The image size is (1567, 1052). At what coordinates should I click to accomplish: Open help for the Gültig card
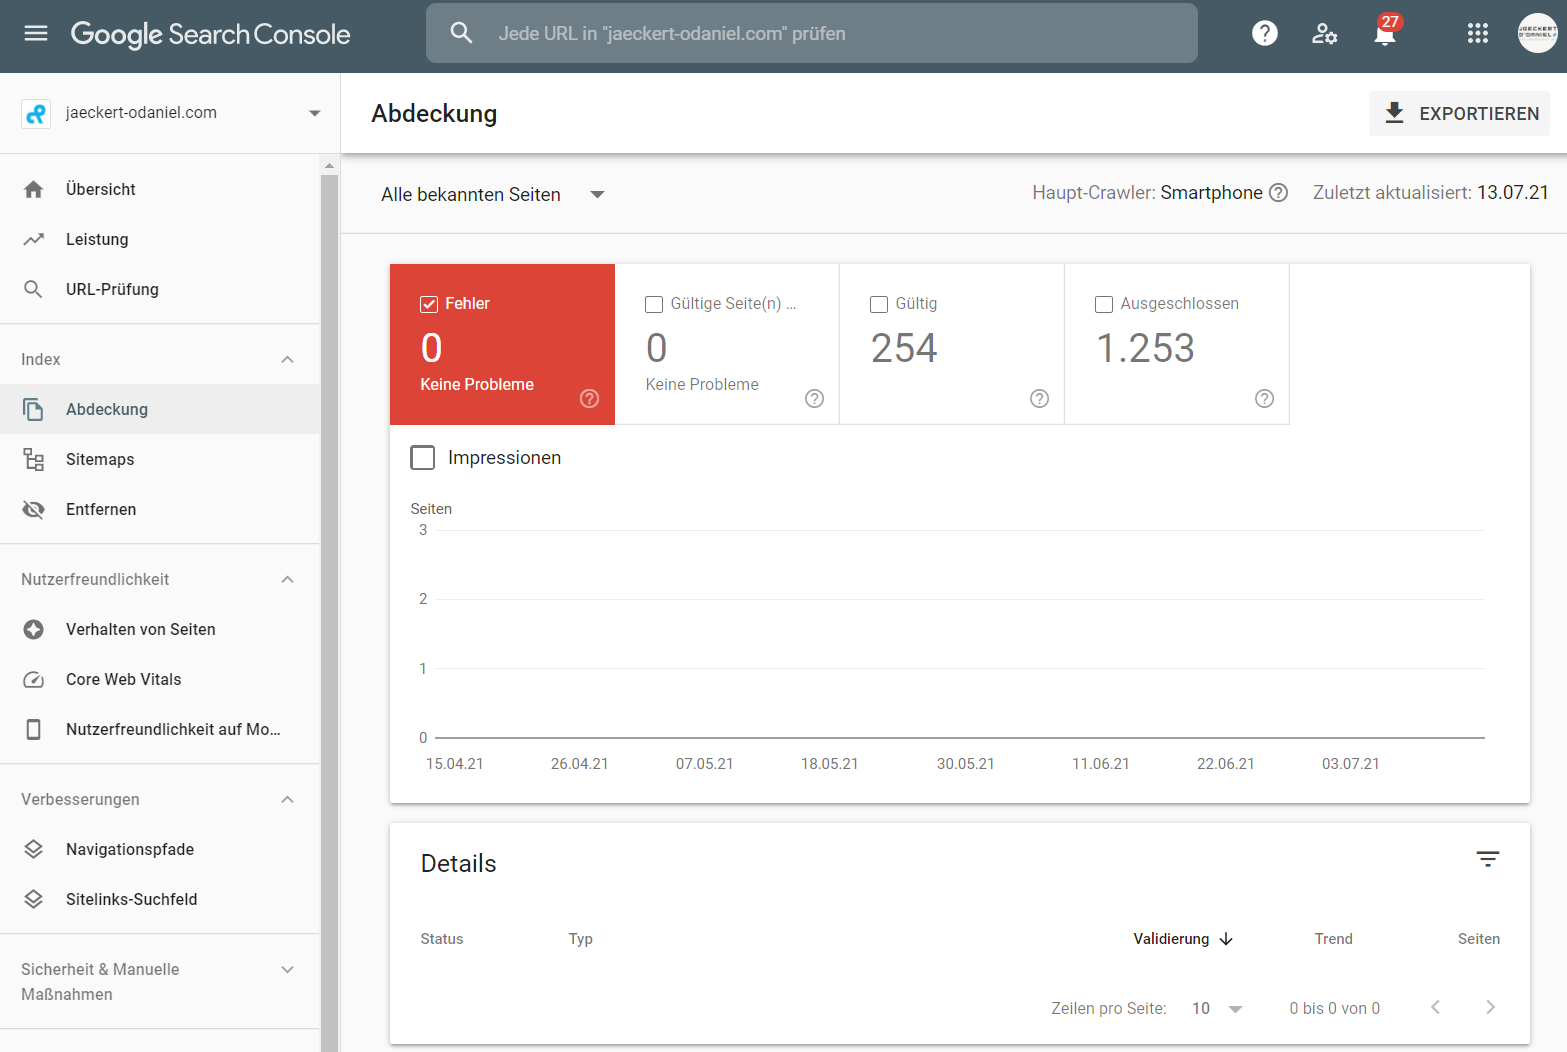1040,398
